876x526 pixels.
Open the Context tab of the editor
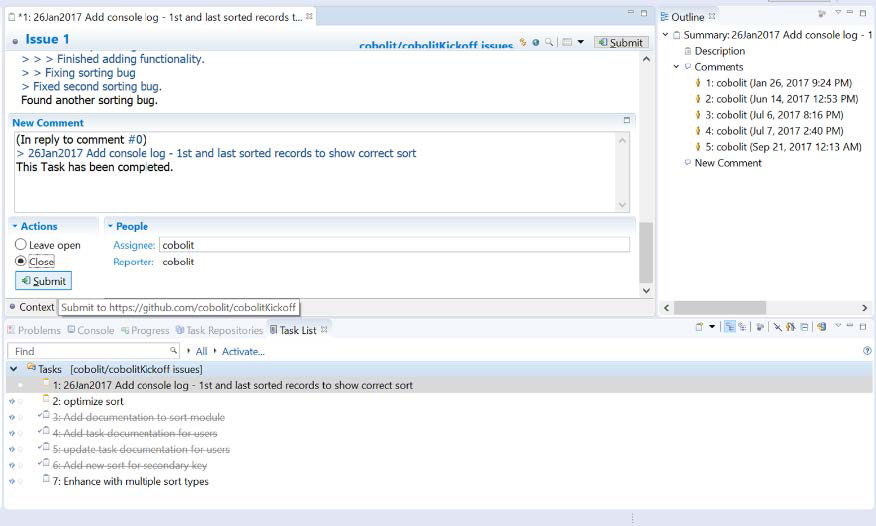click(x=32, y=307)
